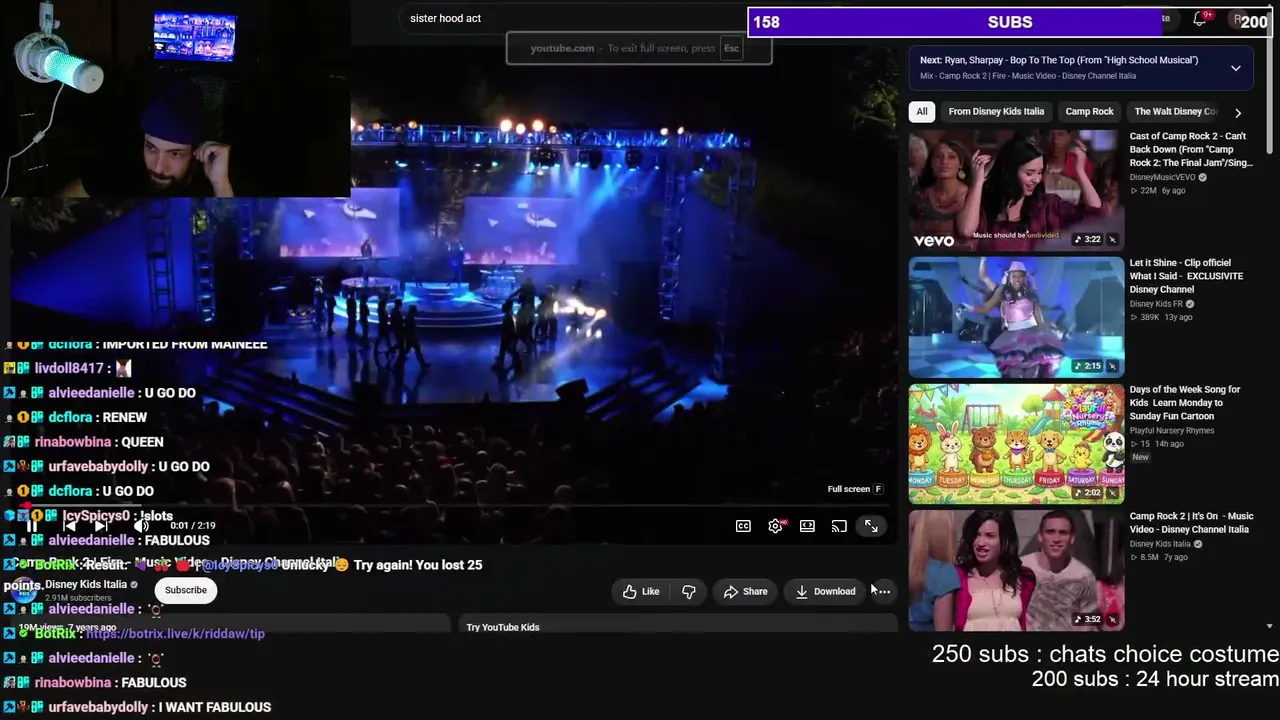Like the Camp Rock 2 video

[640, 591]
